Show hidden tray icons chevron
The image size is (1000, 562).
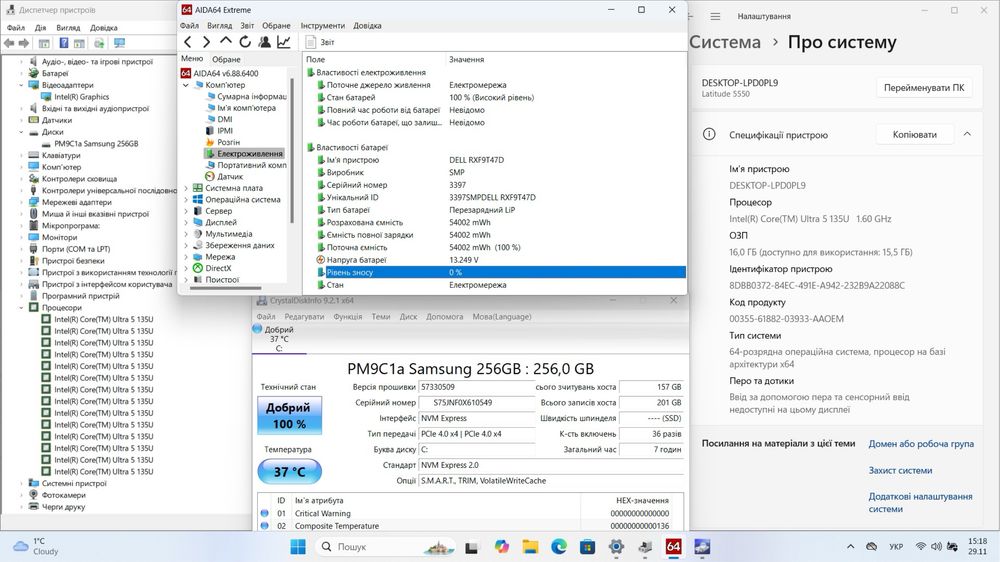pos(850,547)
